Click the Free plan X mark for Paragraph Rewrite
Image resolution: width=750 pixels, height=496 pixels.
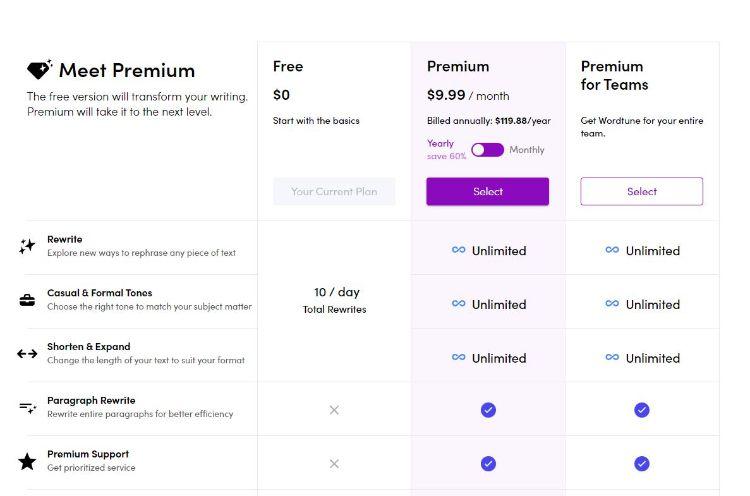click(x=334, y=410)
